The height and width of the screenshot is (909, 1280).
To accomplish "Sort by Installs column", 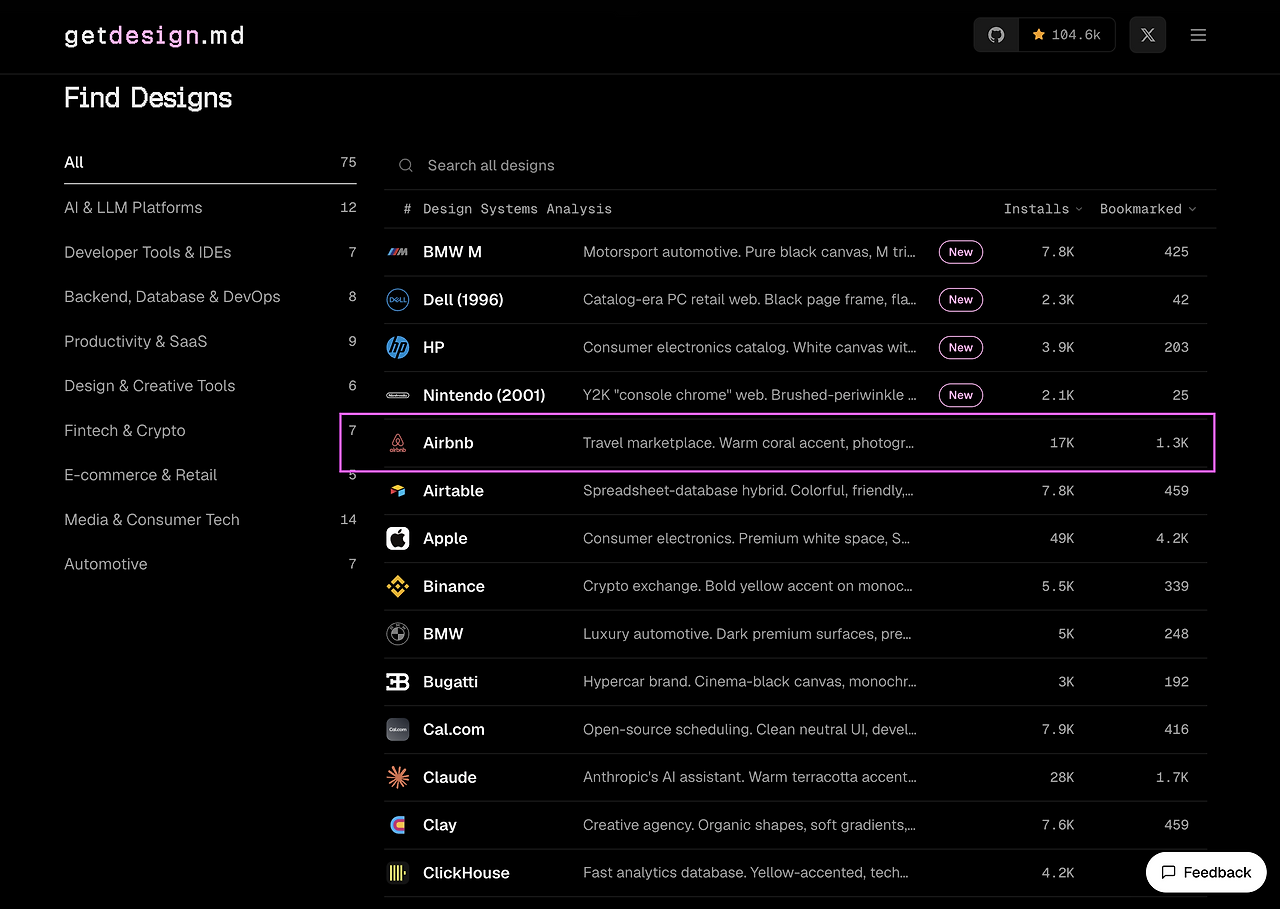I will (x=1043, y=209).
